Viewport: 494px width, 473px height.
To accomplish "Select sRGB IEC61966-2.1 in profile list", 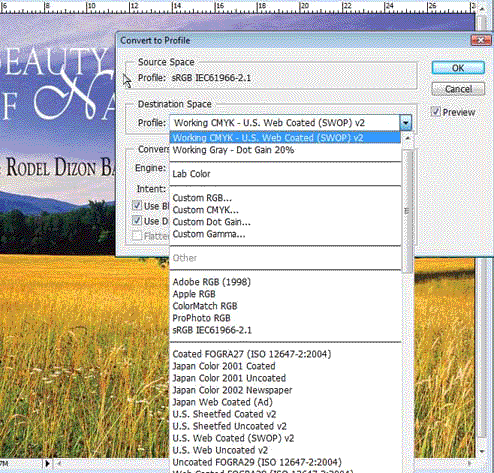I will tap(285, 330).
